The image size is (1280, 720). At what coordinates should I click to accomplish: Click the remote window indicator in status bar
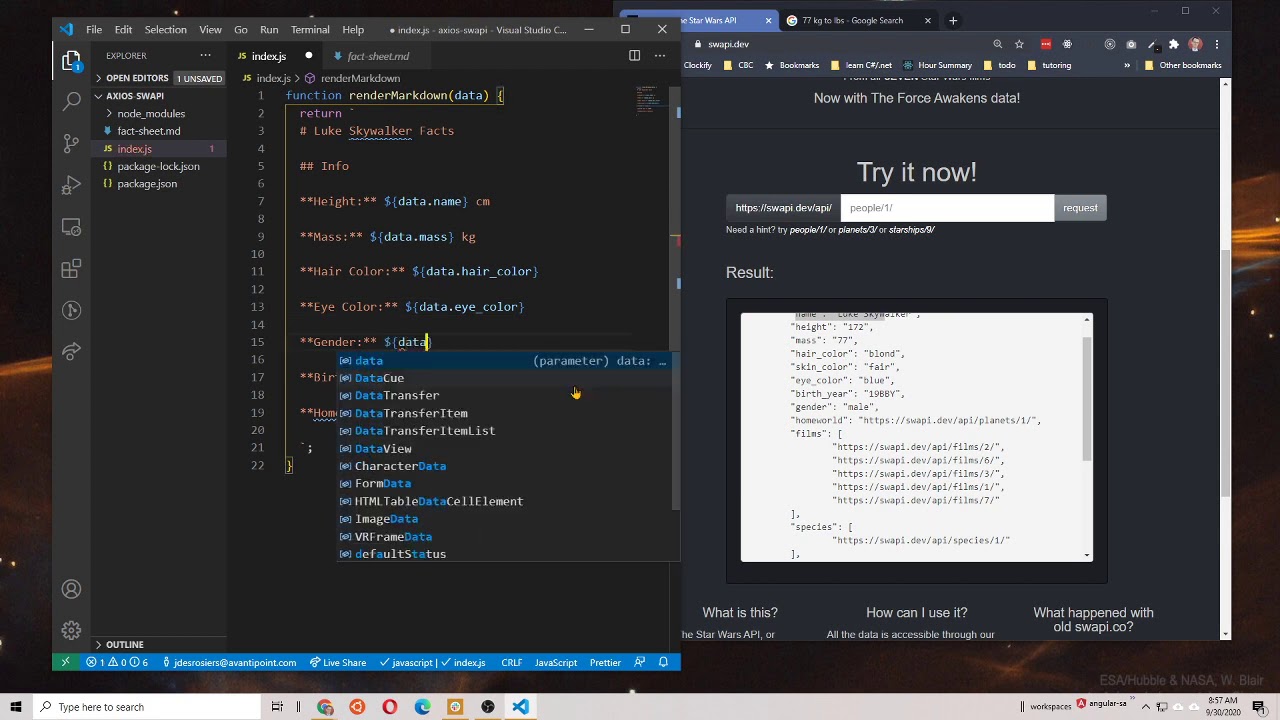coord(65,662)
